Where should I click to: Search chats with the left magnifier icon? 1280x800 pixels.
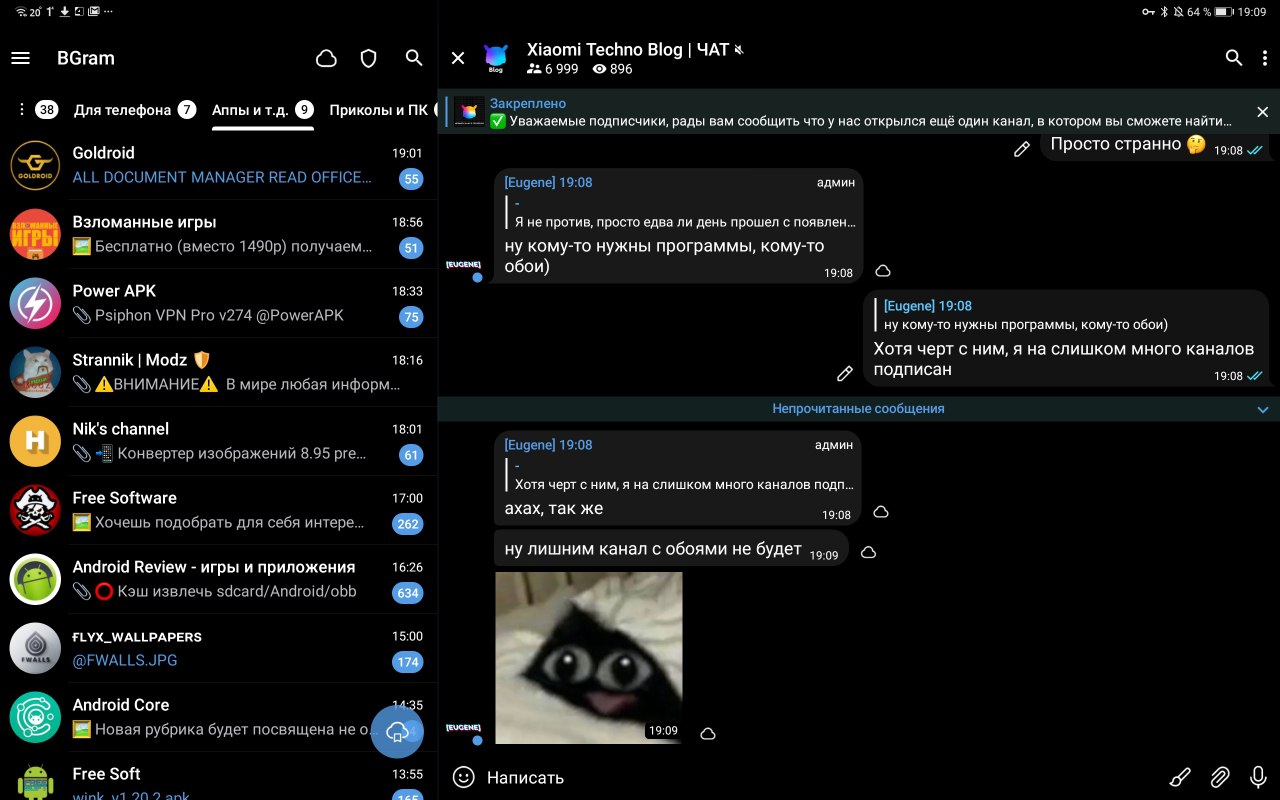coord(414,58)
